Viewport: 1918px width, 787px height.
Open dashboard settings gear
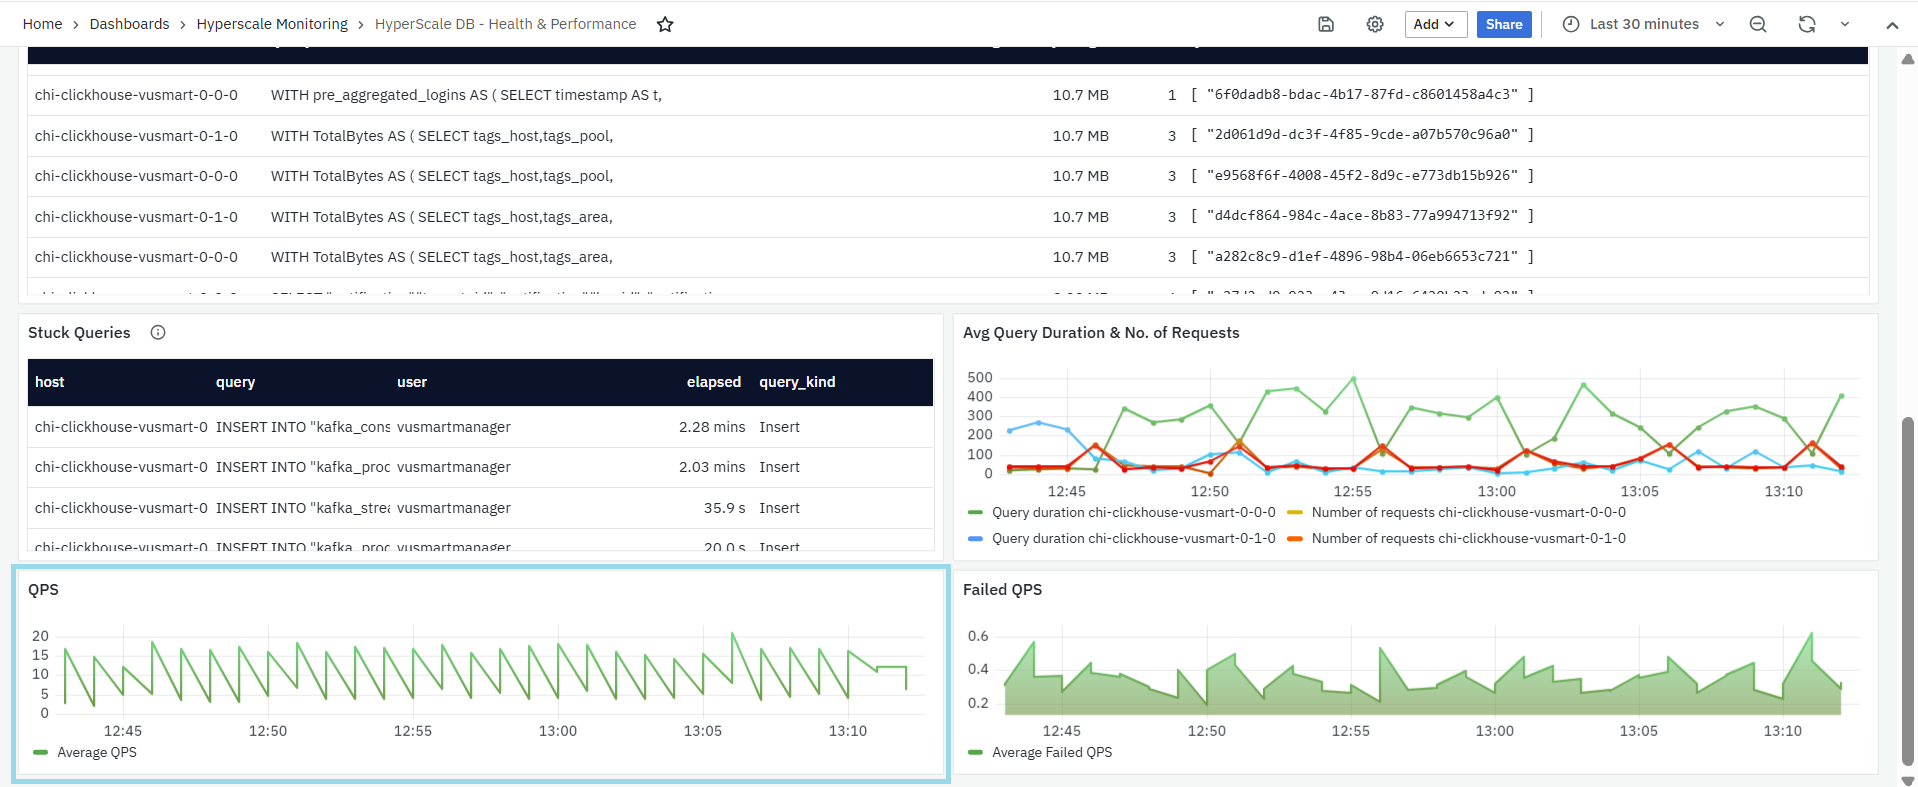tap(1375, 25)
